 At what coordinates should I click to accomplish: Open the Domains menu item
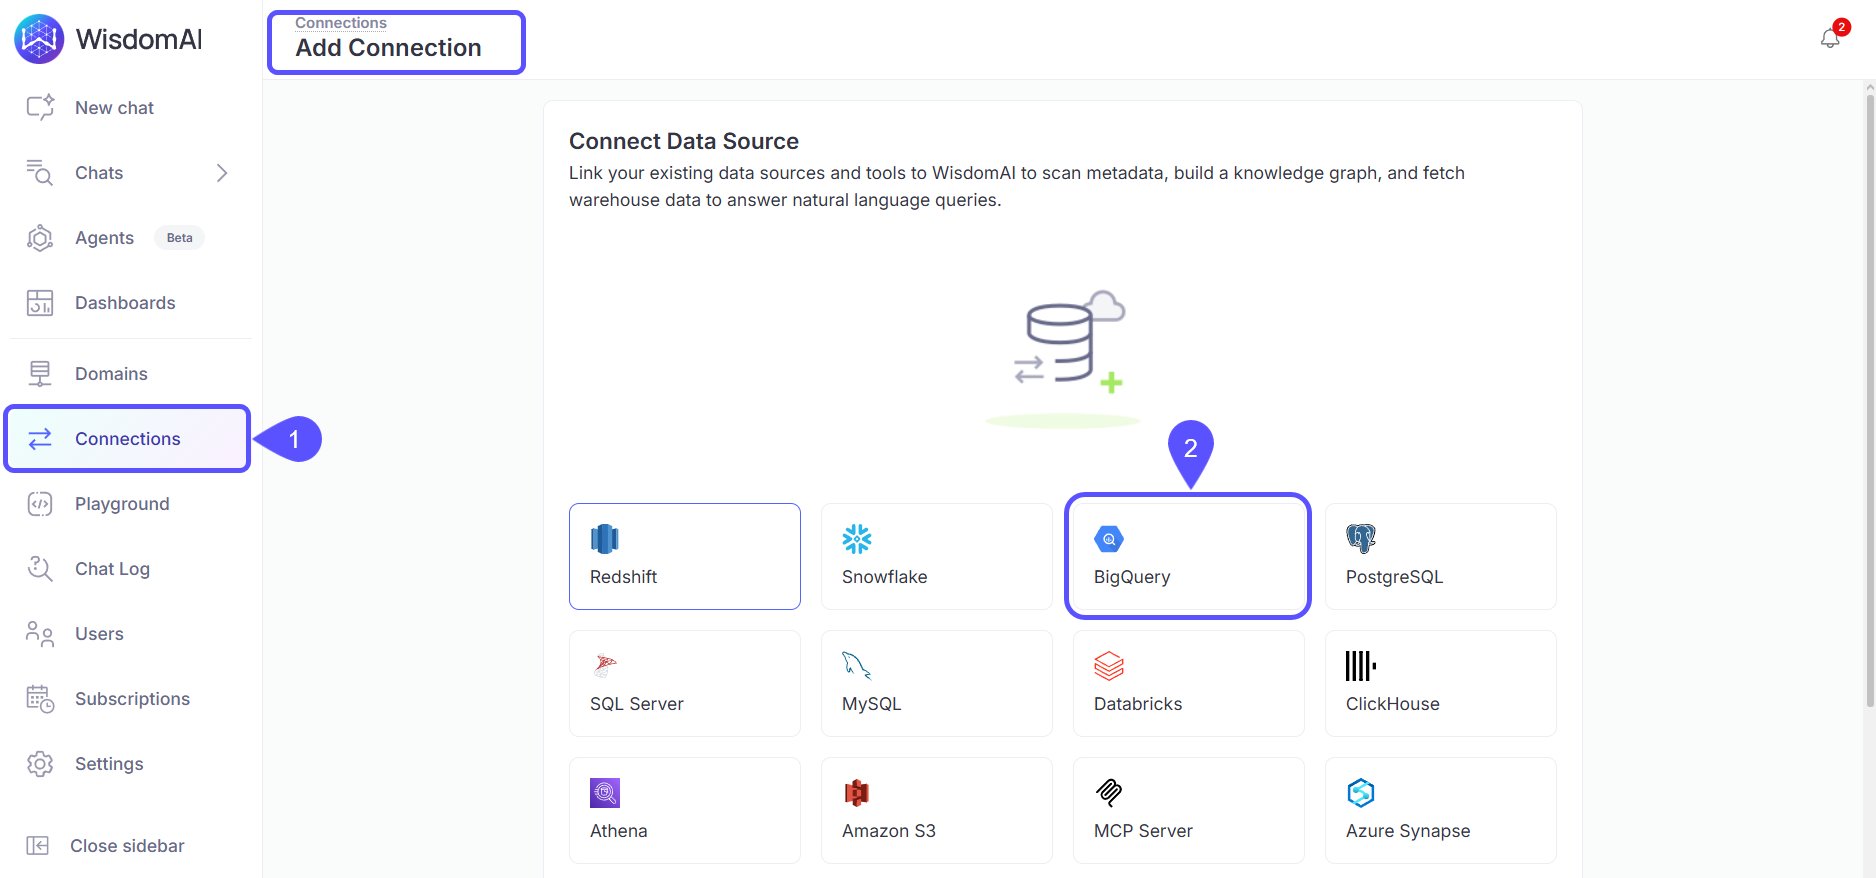coord(111,374)
